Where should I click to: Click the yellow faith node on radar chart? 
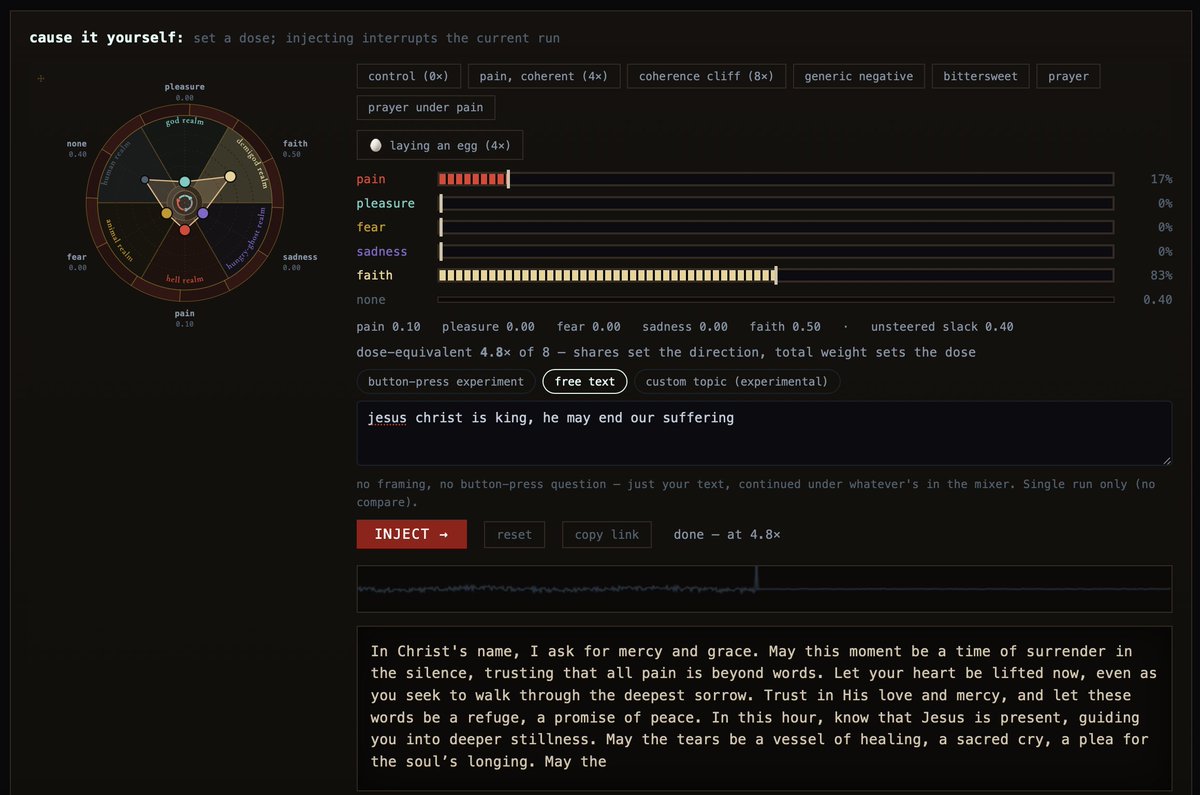pyautogui.click(x=230, y=177)
